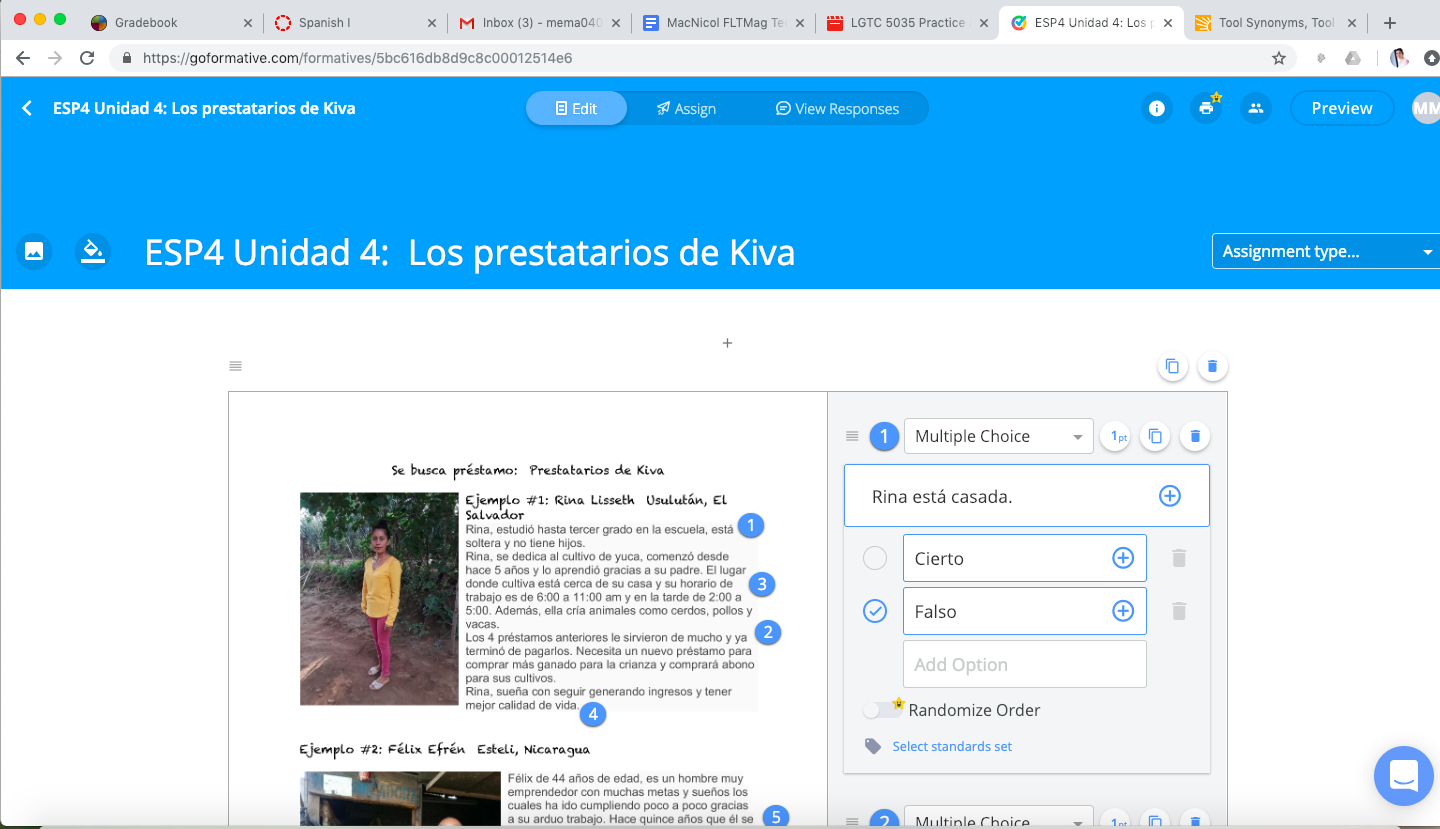Click the Select standards set link
Viewport: 1440px width, 829px height.
tap(952, 746)
